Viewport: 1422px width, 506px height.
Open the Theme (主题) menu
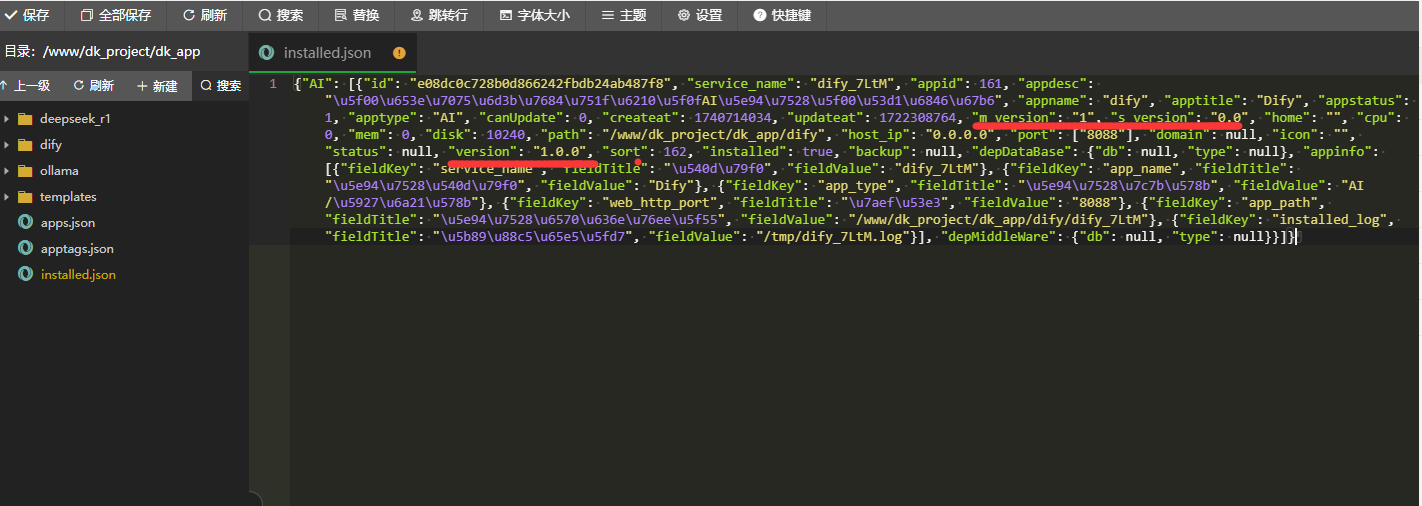tap(623, 15)
